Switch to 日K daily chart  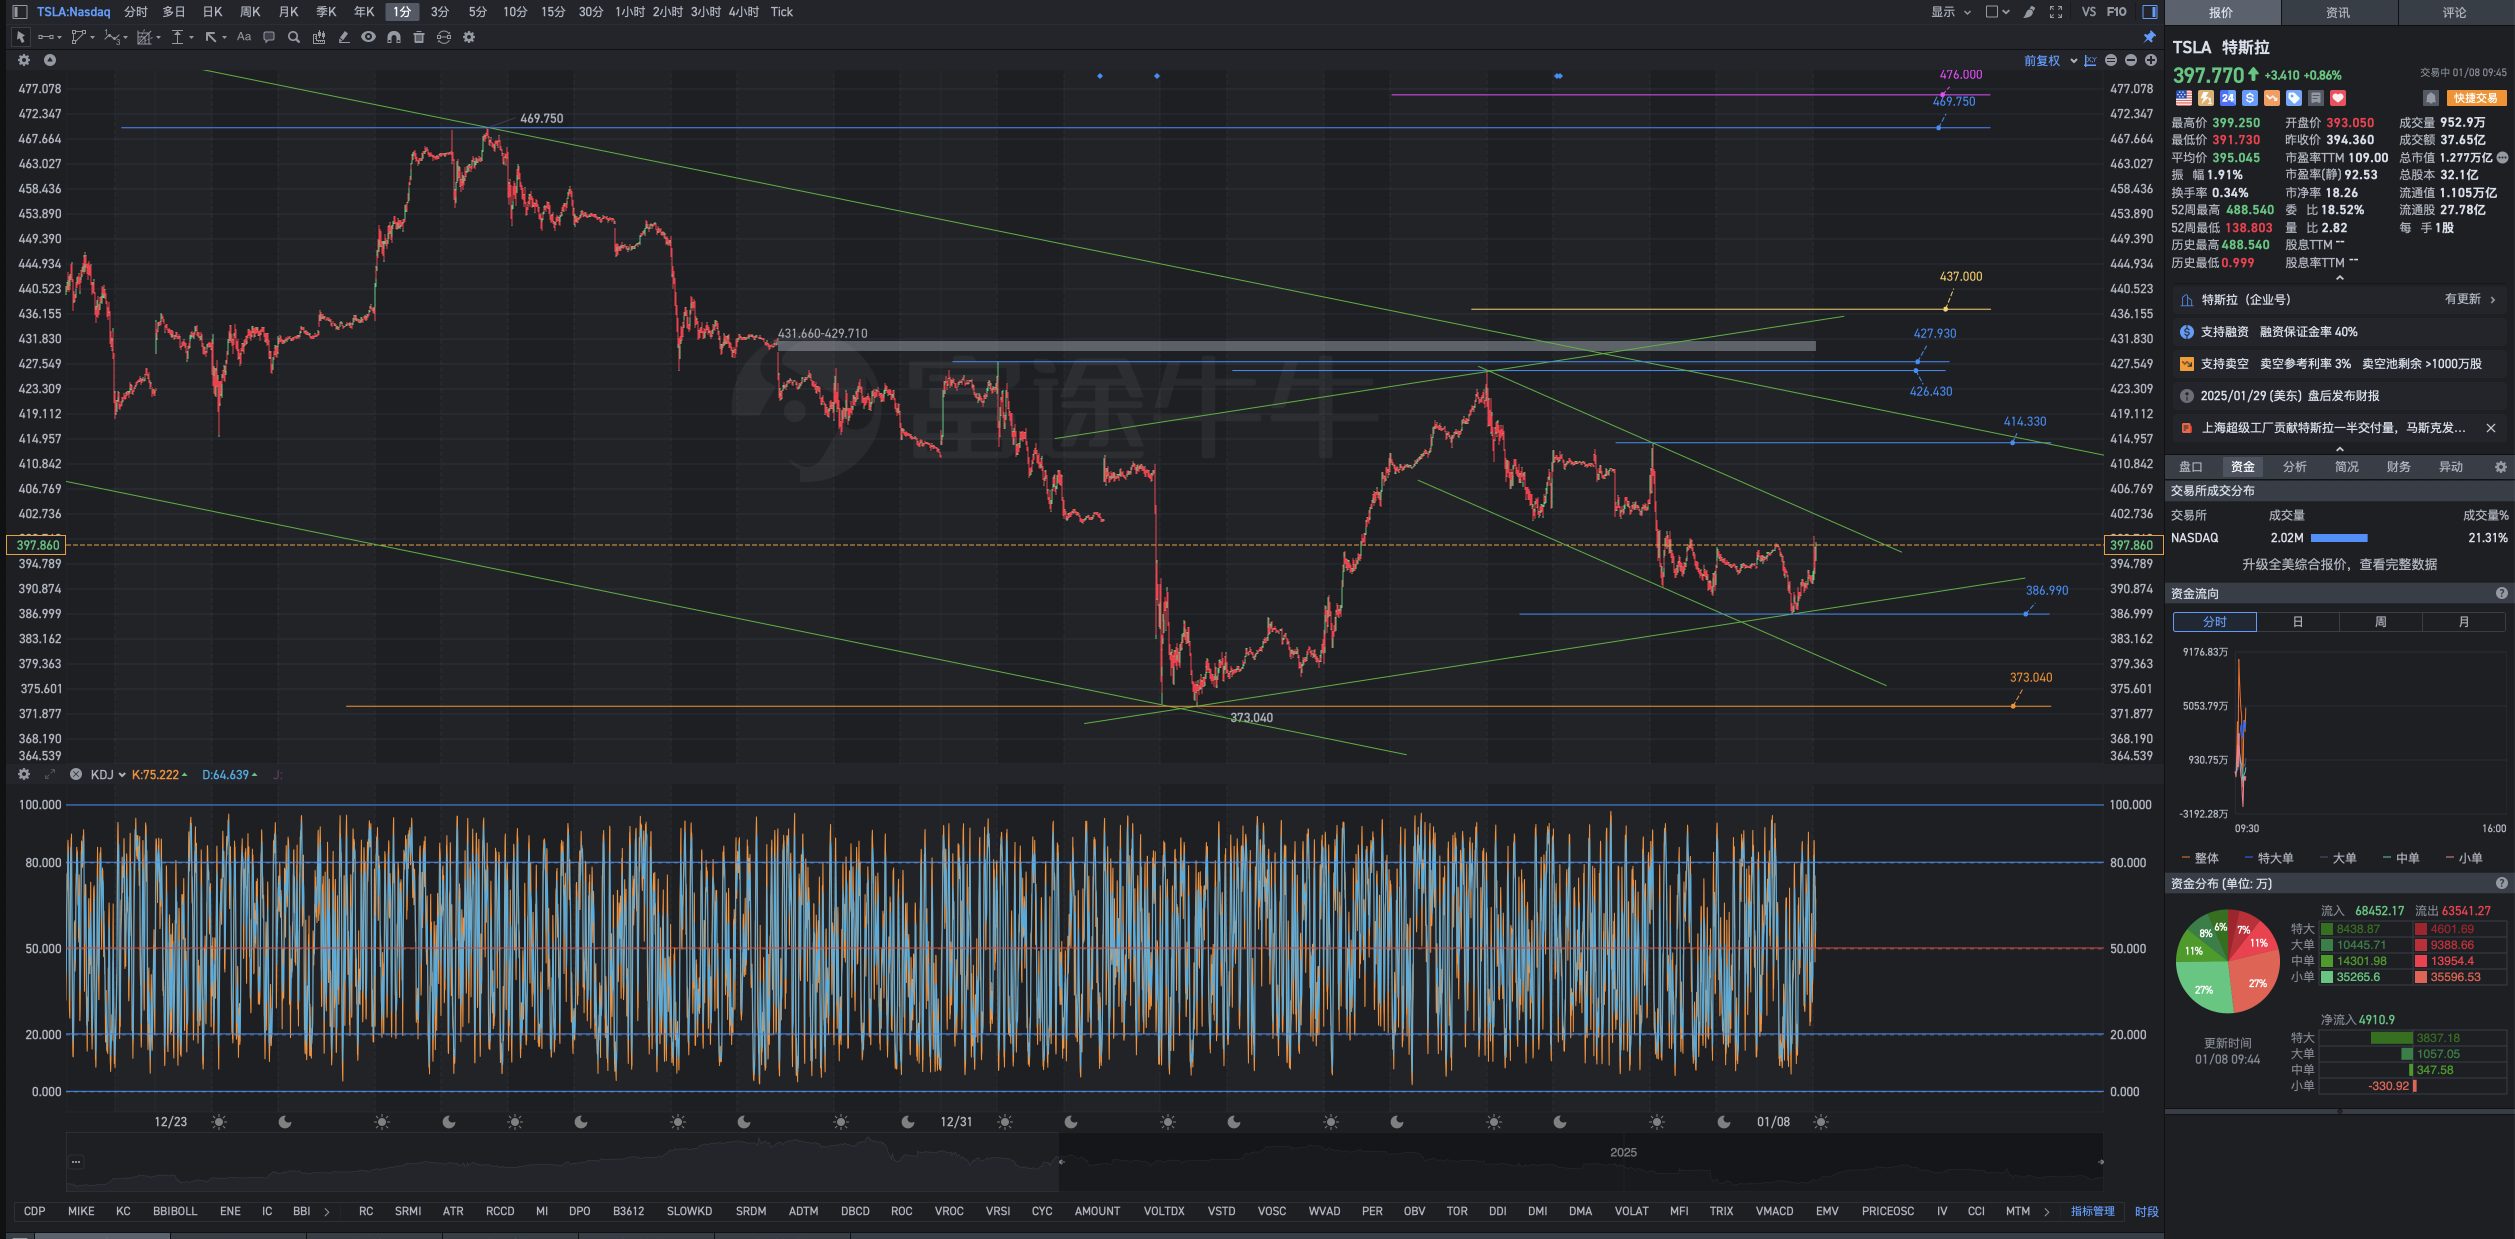(x=212, y=12)
